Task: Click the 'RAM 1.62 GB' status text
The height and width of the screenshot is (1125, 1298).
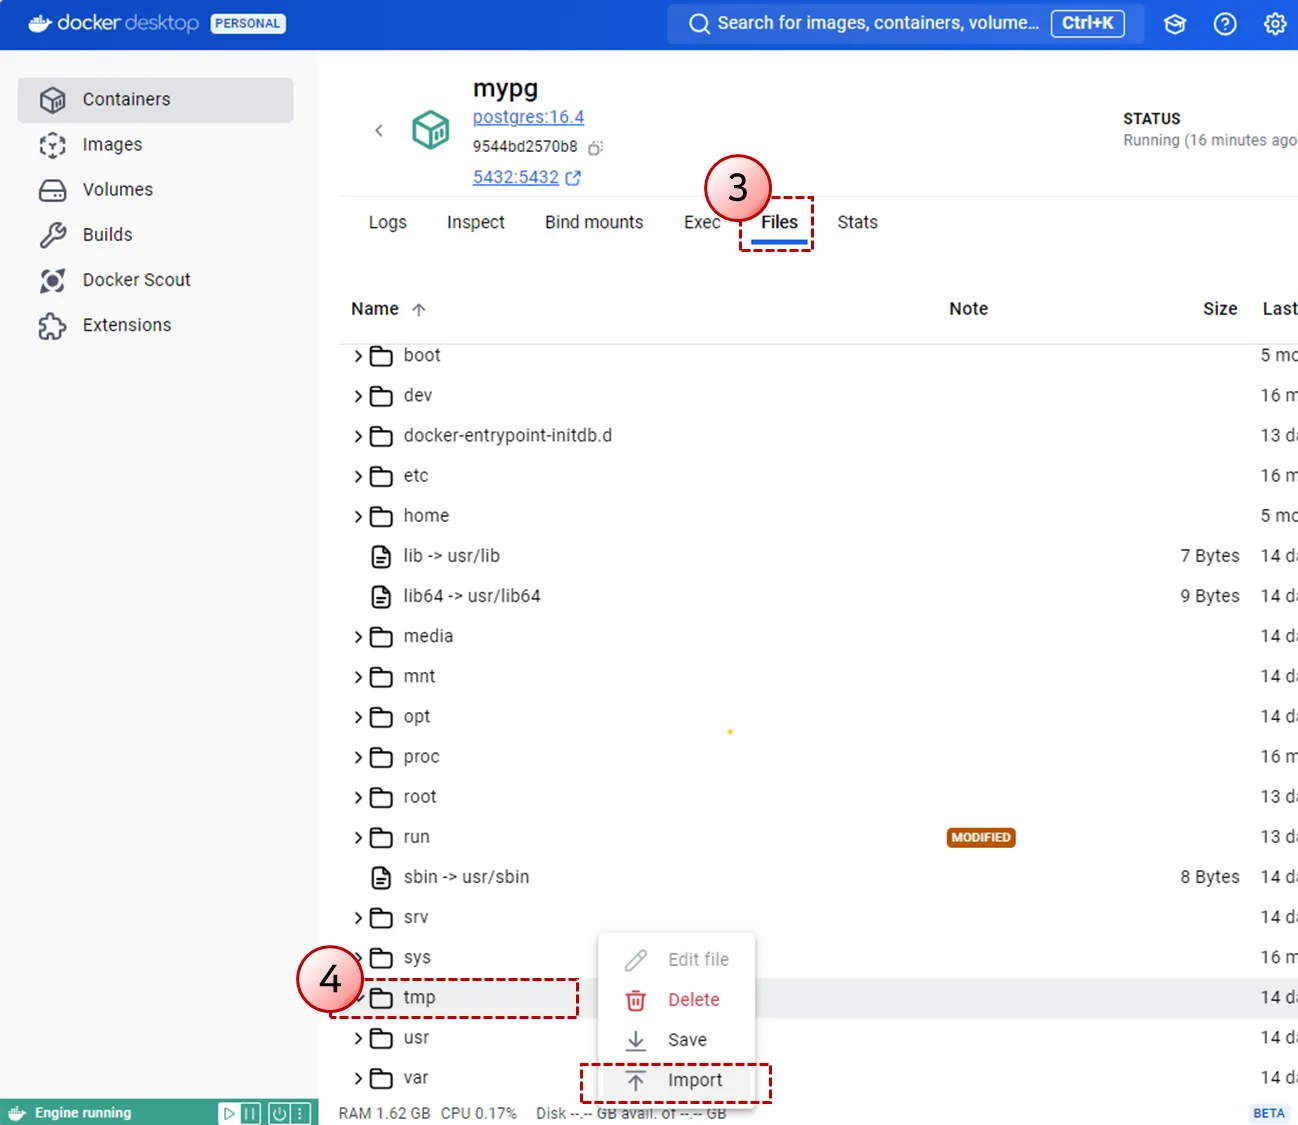Action: click(385, 1113)
